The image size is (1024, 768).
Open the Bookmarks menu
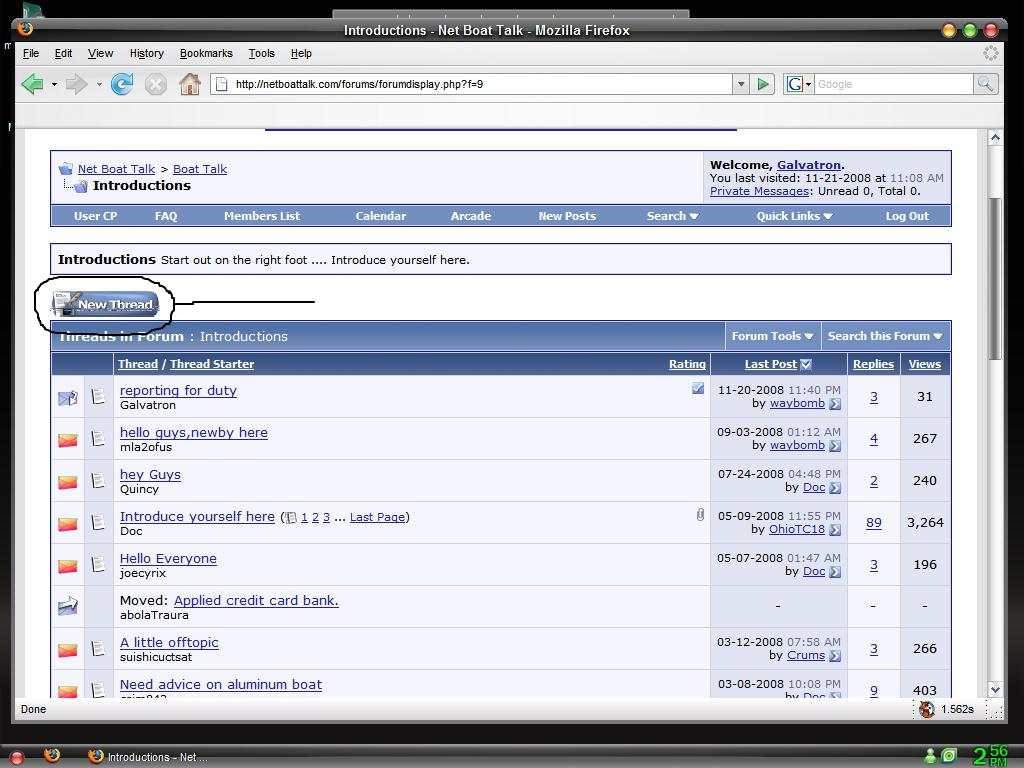click(206, 54)
